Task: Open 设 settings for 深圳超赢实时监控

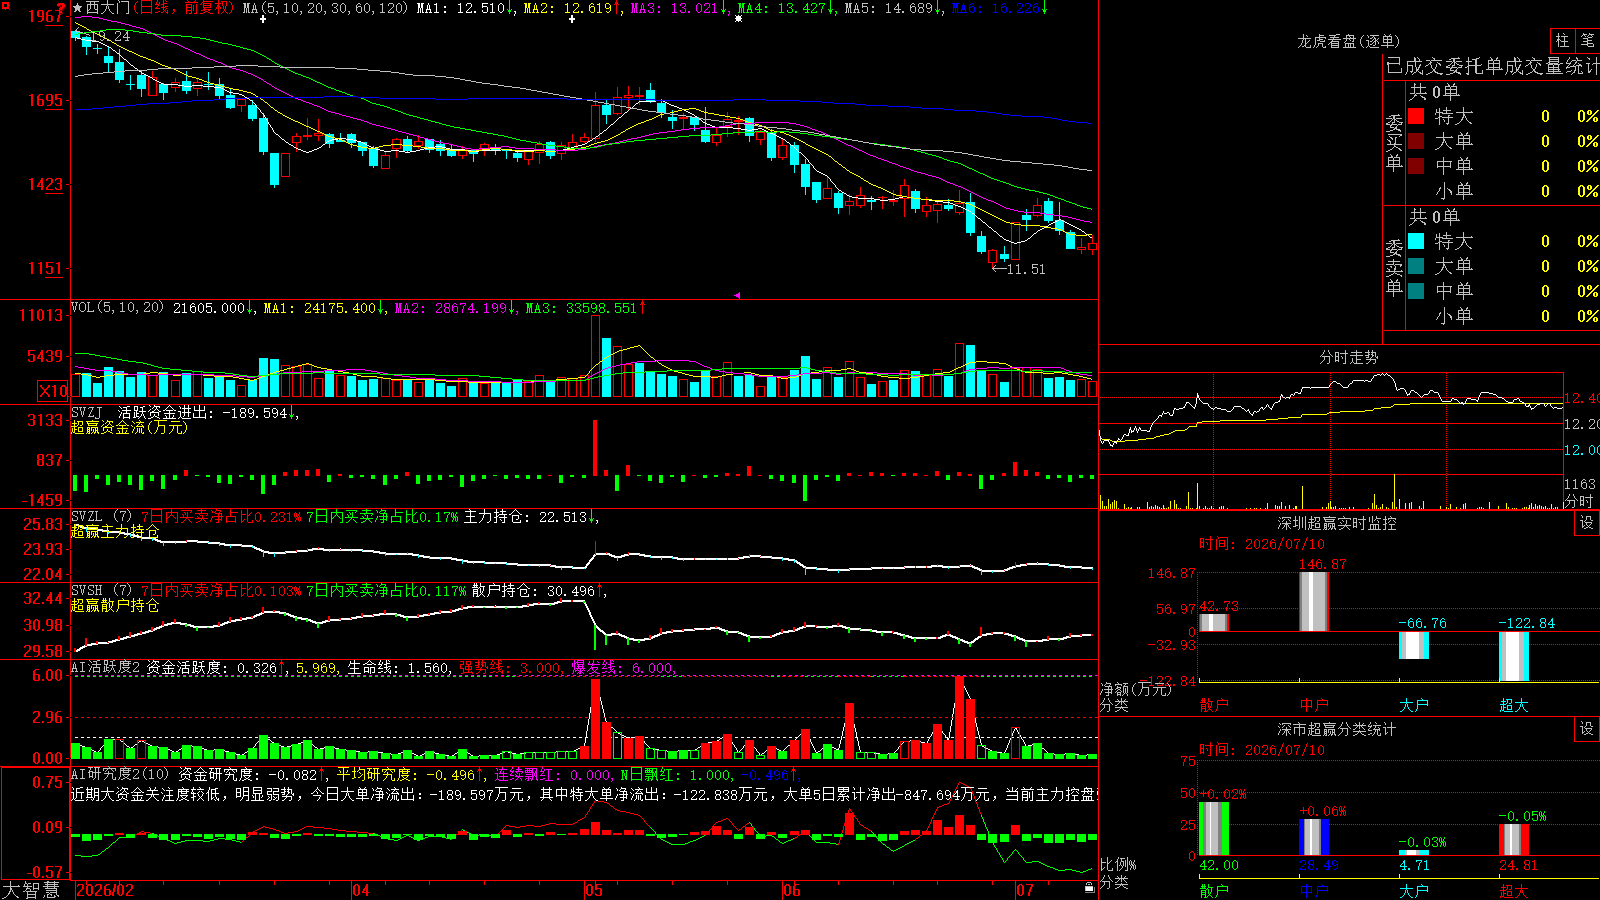Action: coord(1587,523)
